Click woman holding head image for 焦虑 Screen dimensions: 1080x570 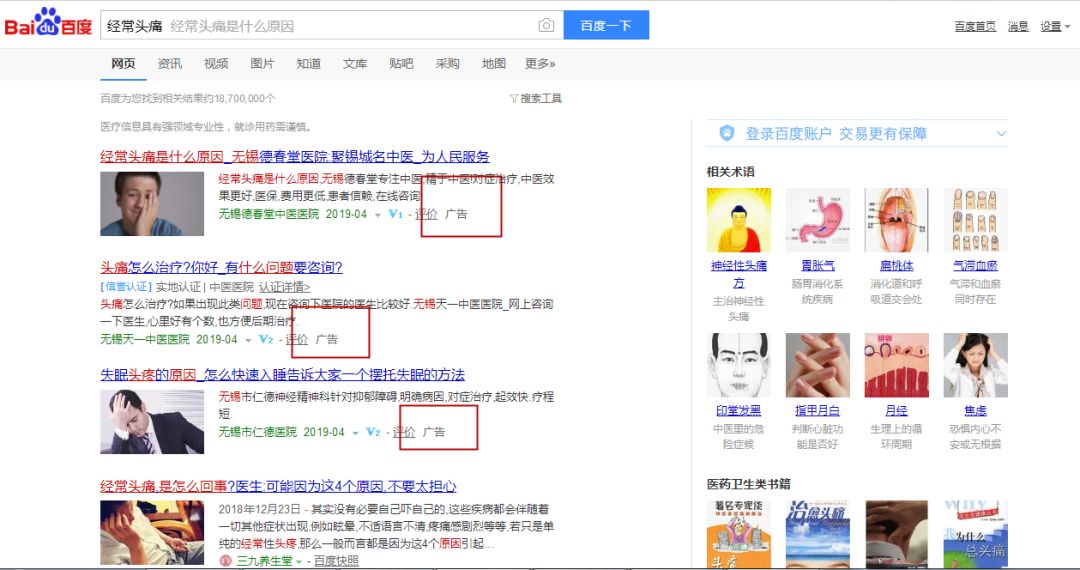click(x=975, y=366)
